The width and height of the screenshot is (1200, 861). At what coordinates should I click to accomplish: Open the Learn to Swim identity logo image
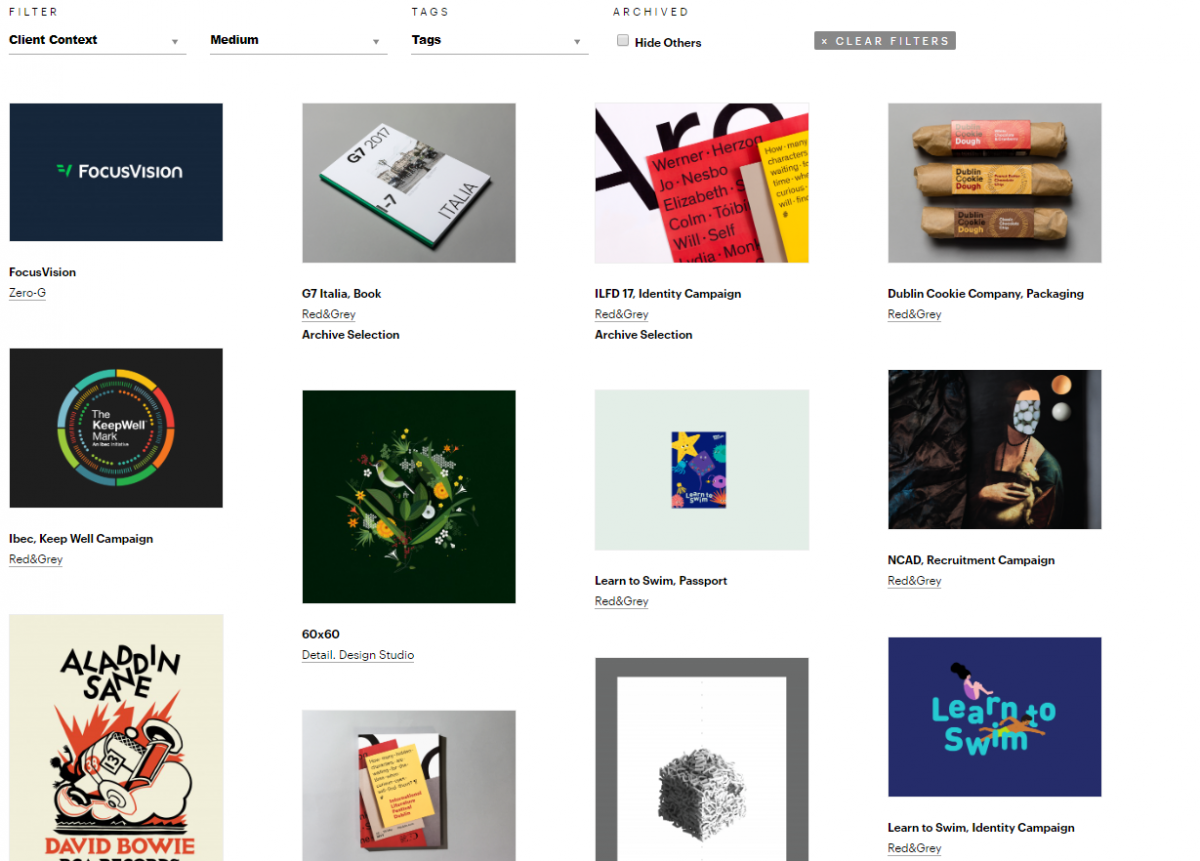coord(995,717)
